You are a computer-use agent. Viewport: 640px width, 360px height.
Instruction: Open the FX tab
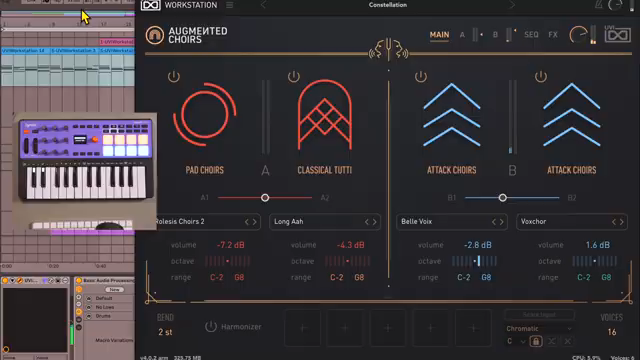point(553,35)
